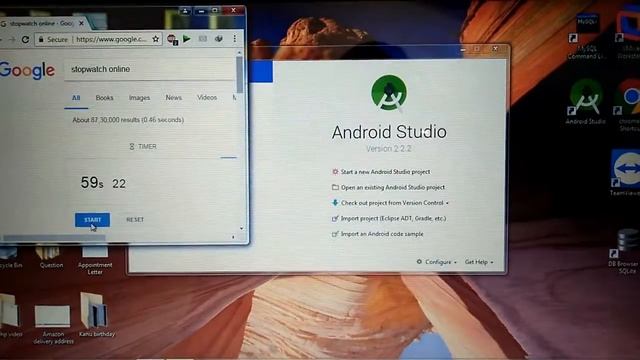Click the blue download arrow icon
The image size is (640, 360).
click(335, 202)
